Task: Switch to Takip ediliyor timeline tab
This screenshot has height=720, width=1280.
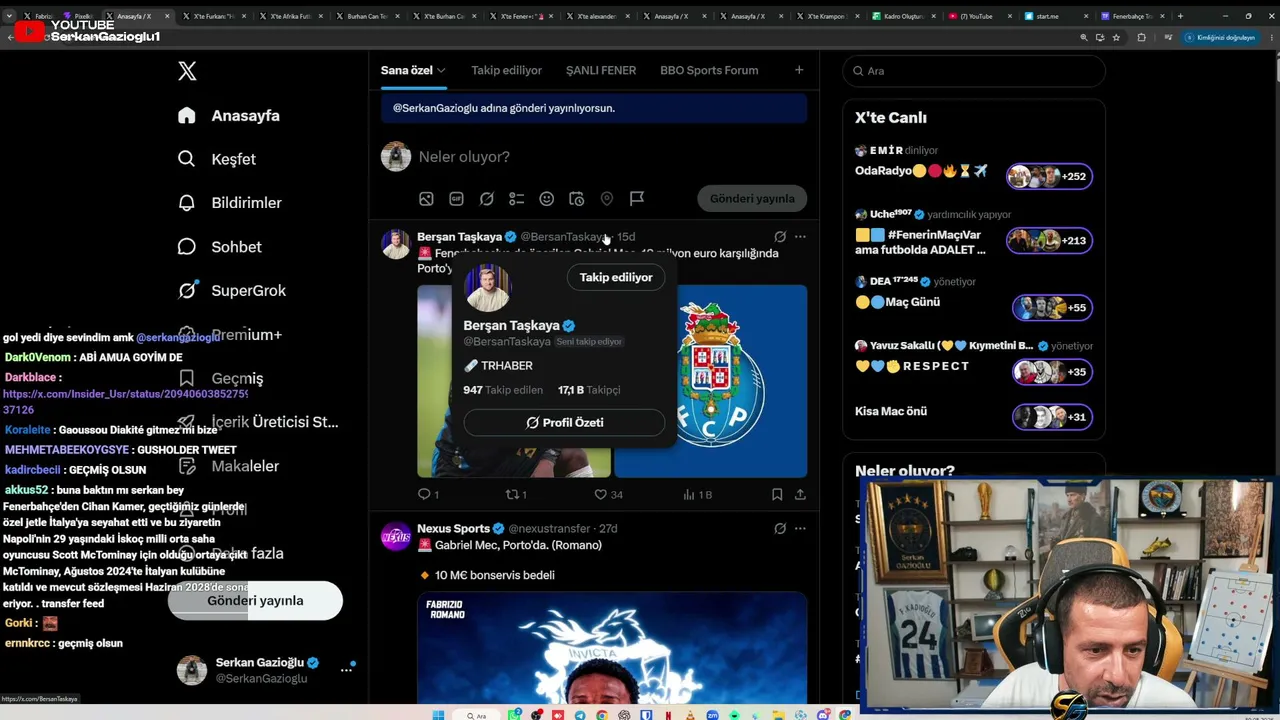Action: pos(507,71)
